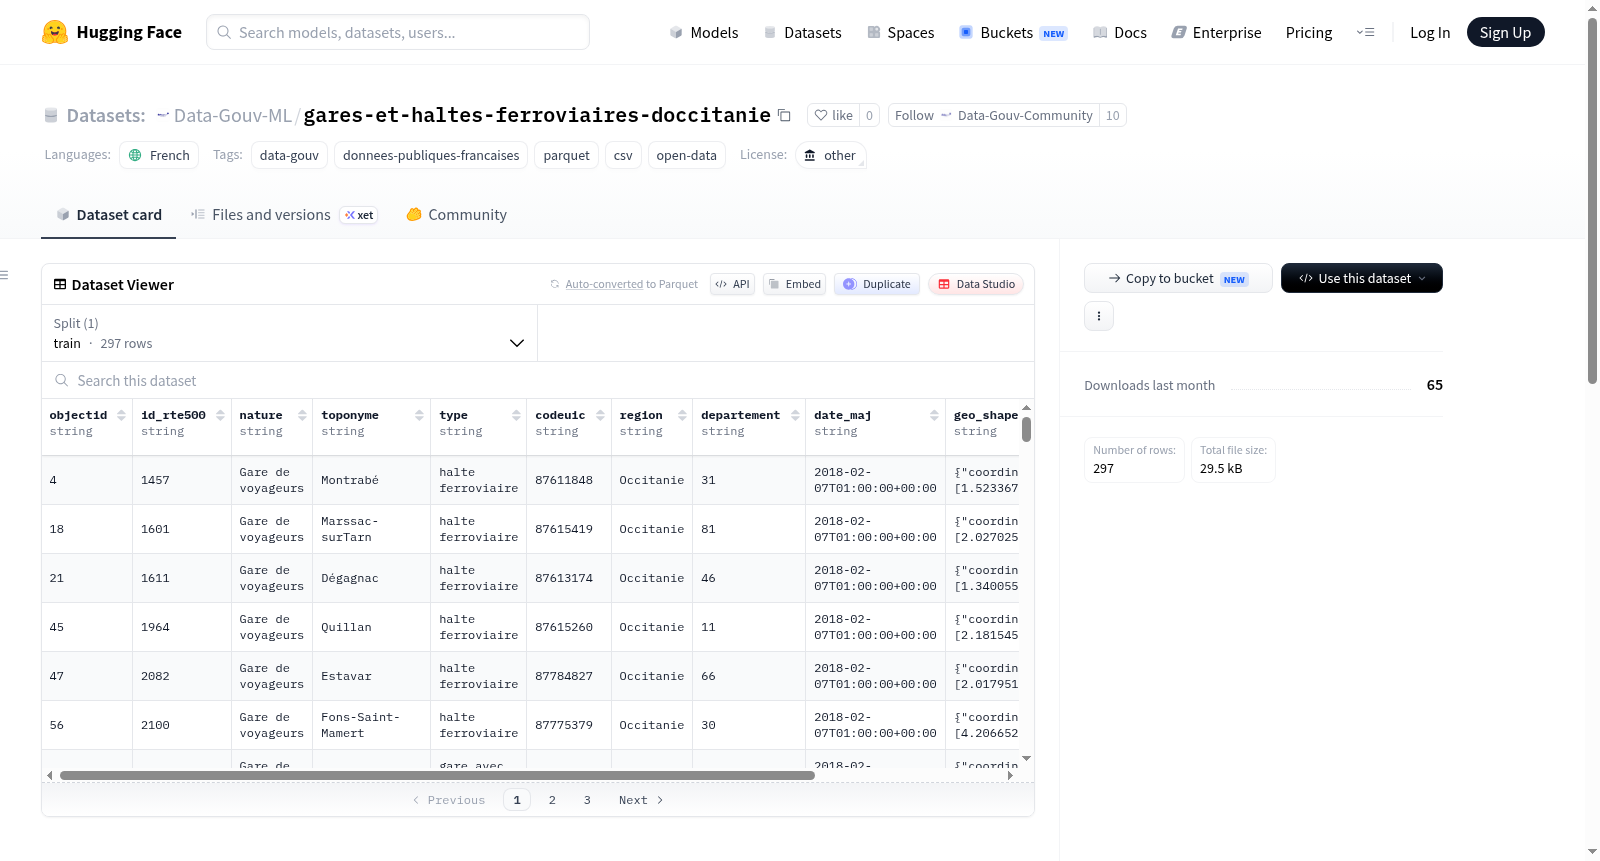Expand the Split train dropdown
1600x861 pixels.
289,333
